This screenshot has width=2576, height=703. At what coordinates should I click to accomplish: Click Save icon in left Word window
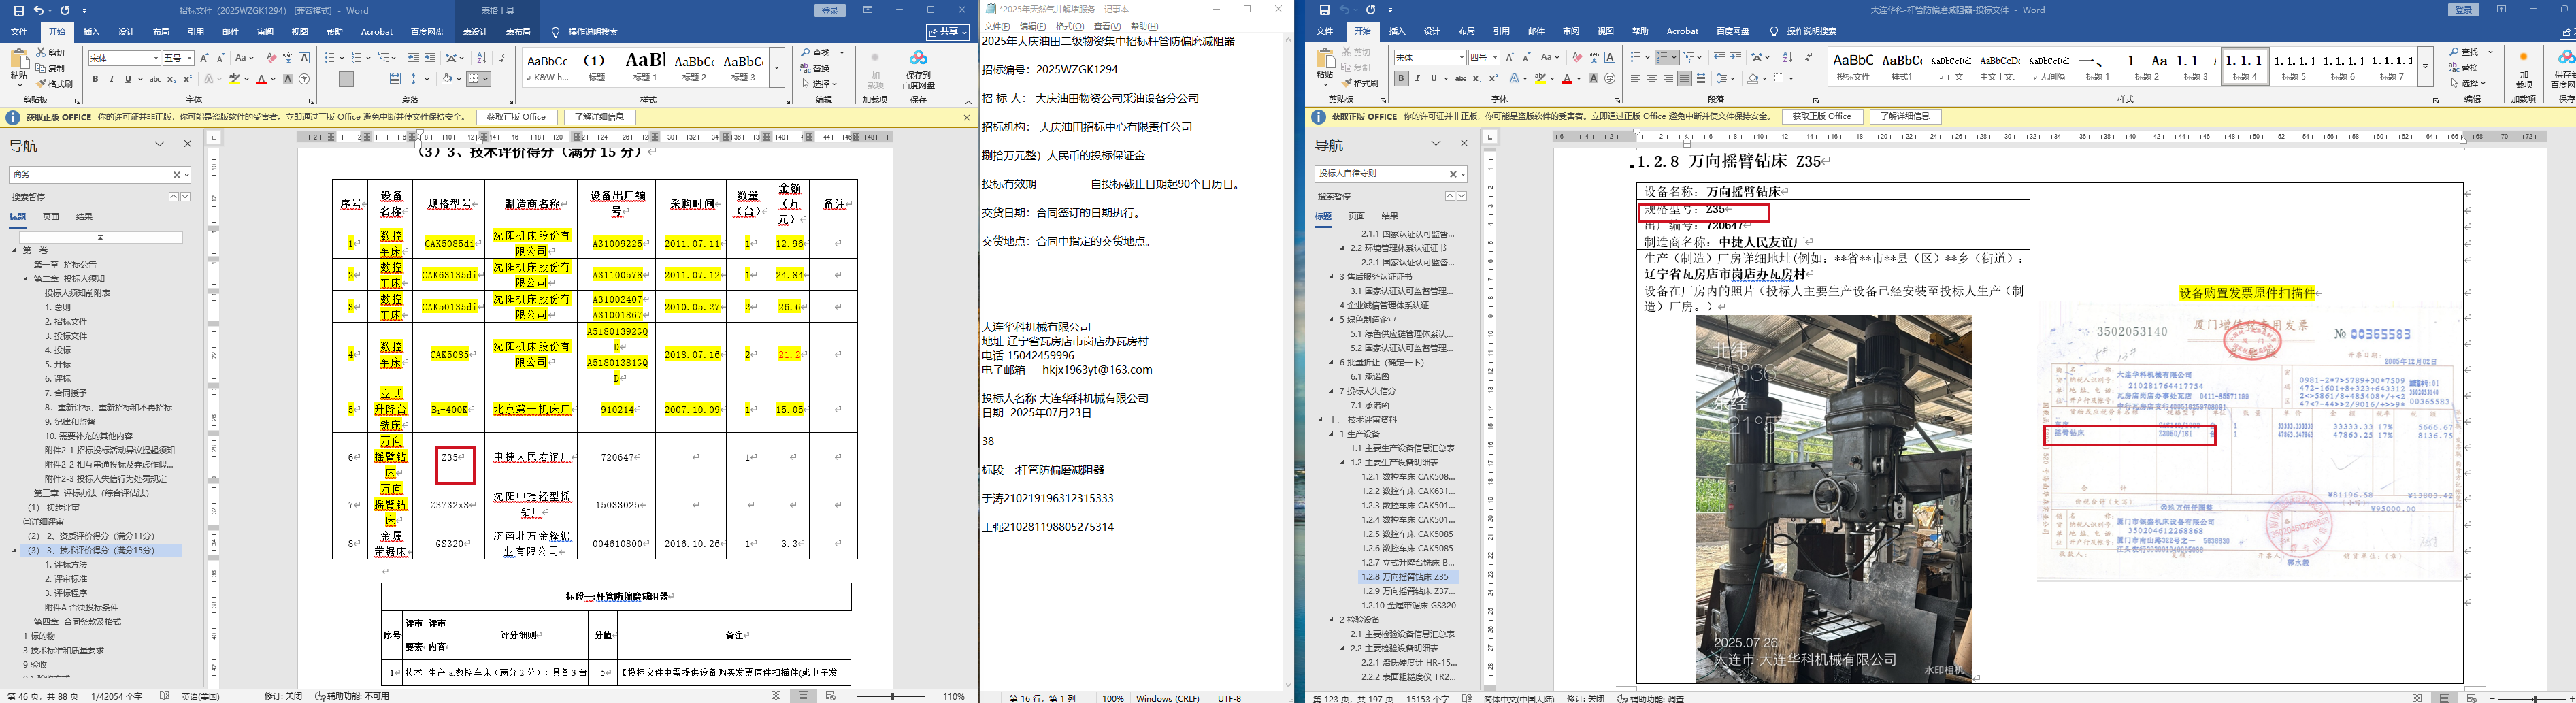point(19,10)
